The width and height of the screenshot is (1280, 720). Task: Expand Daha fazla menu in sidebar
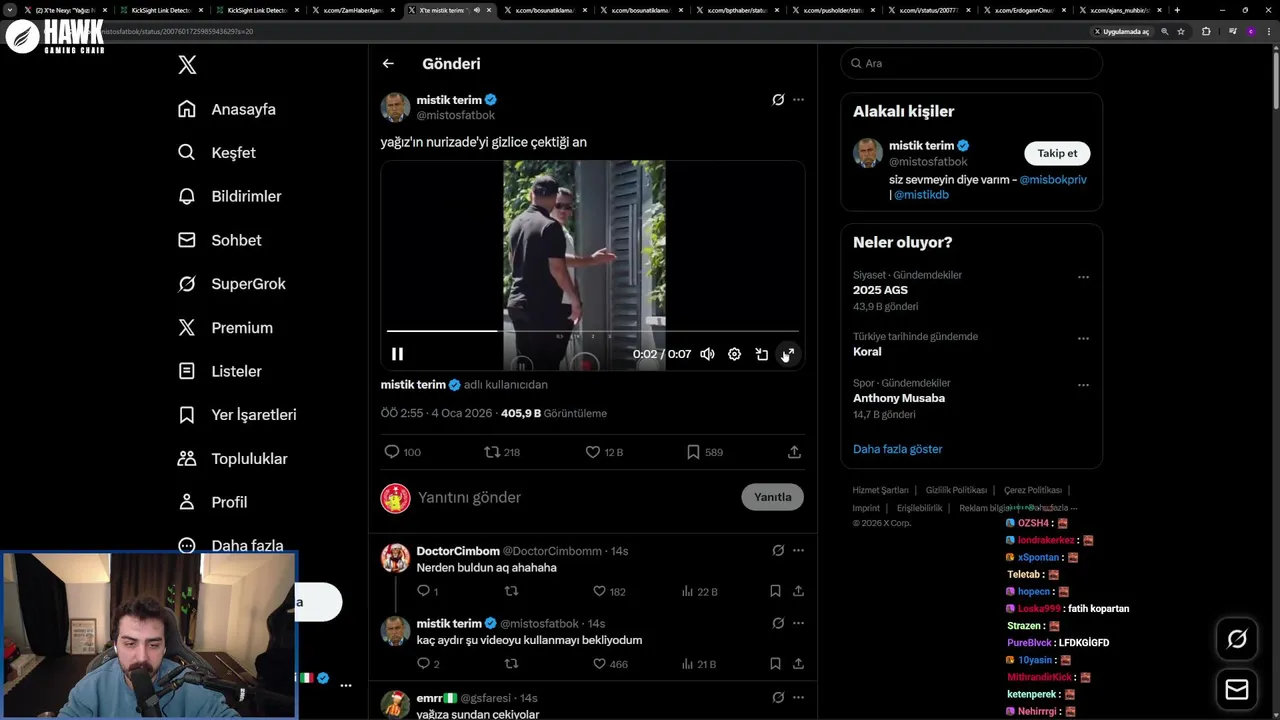(x=231, y=545)
